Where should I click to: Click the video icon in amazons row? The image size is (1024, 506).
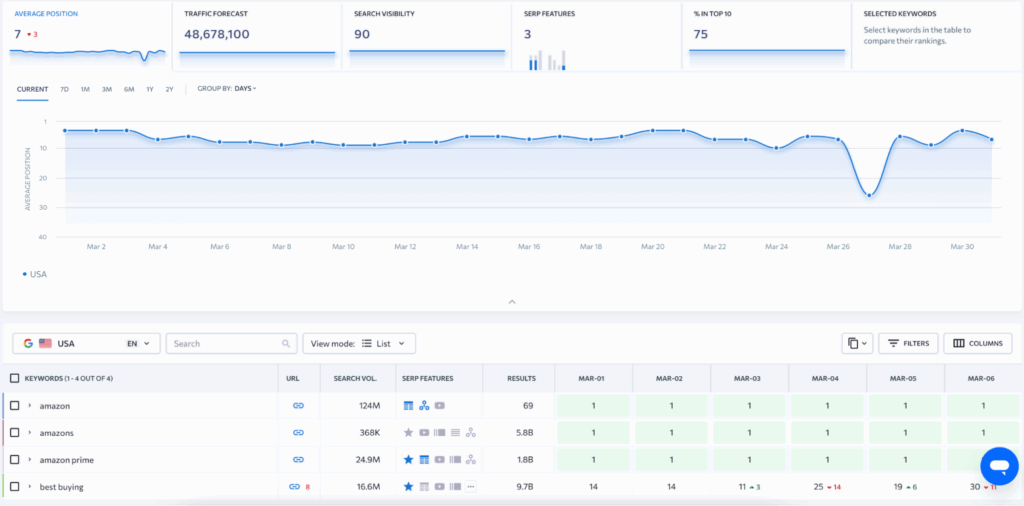(424, 432)
